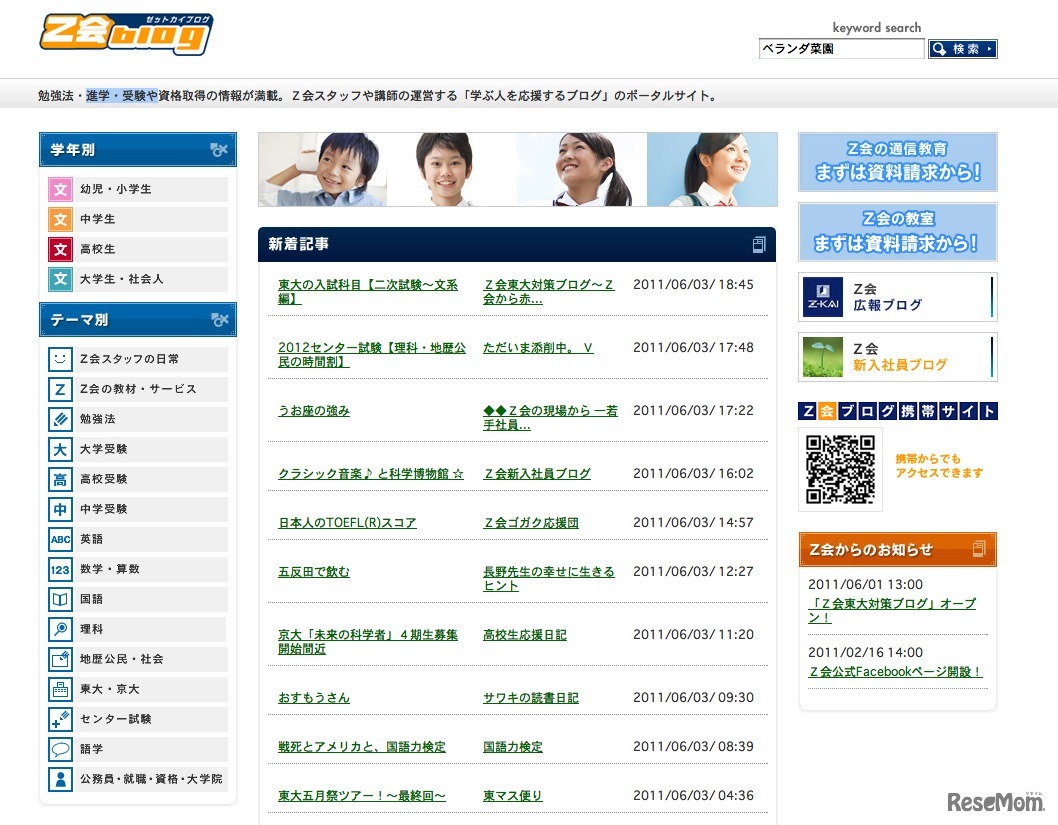Open the Z会ゴガク応援団 blog link
Viewport: 1058px width, 825px height.
click(x=531, y=523)
